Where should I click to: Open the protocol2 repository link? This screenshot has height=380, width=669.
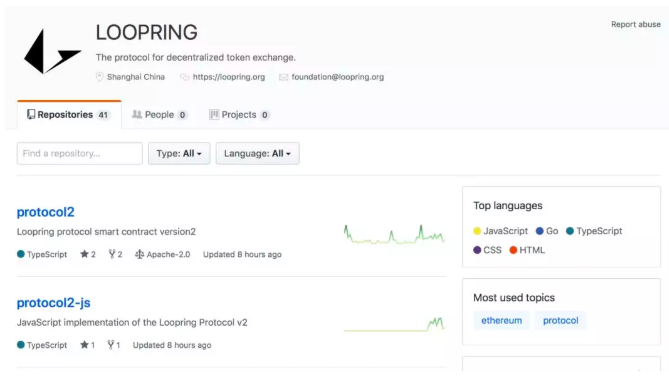(x=46, y=212)
